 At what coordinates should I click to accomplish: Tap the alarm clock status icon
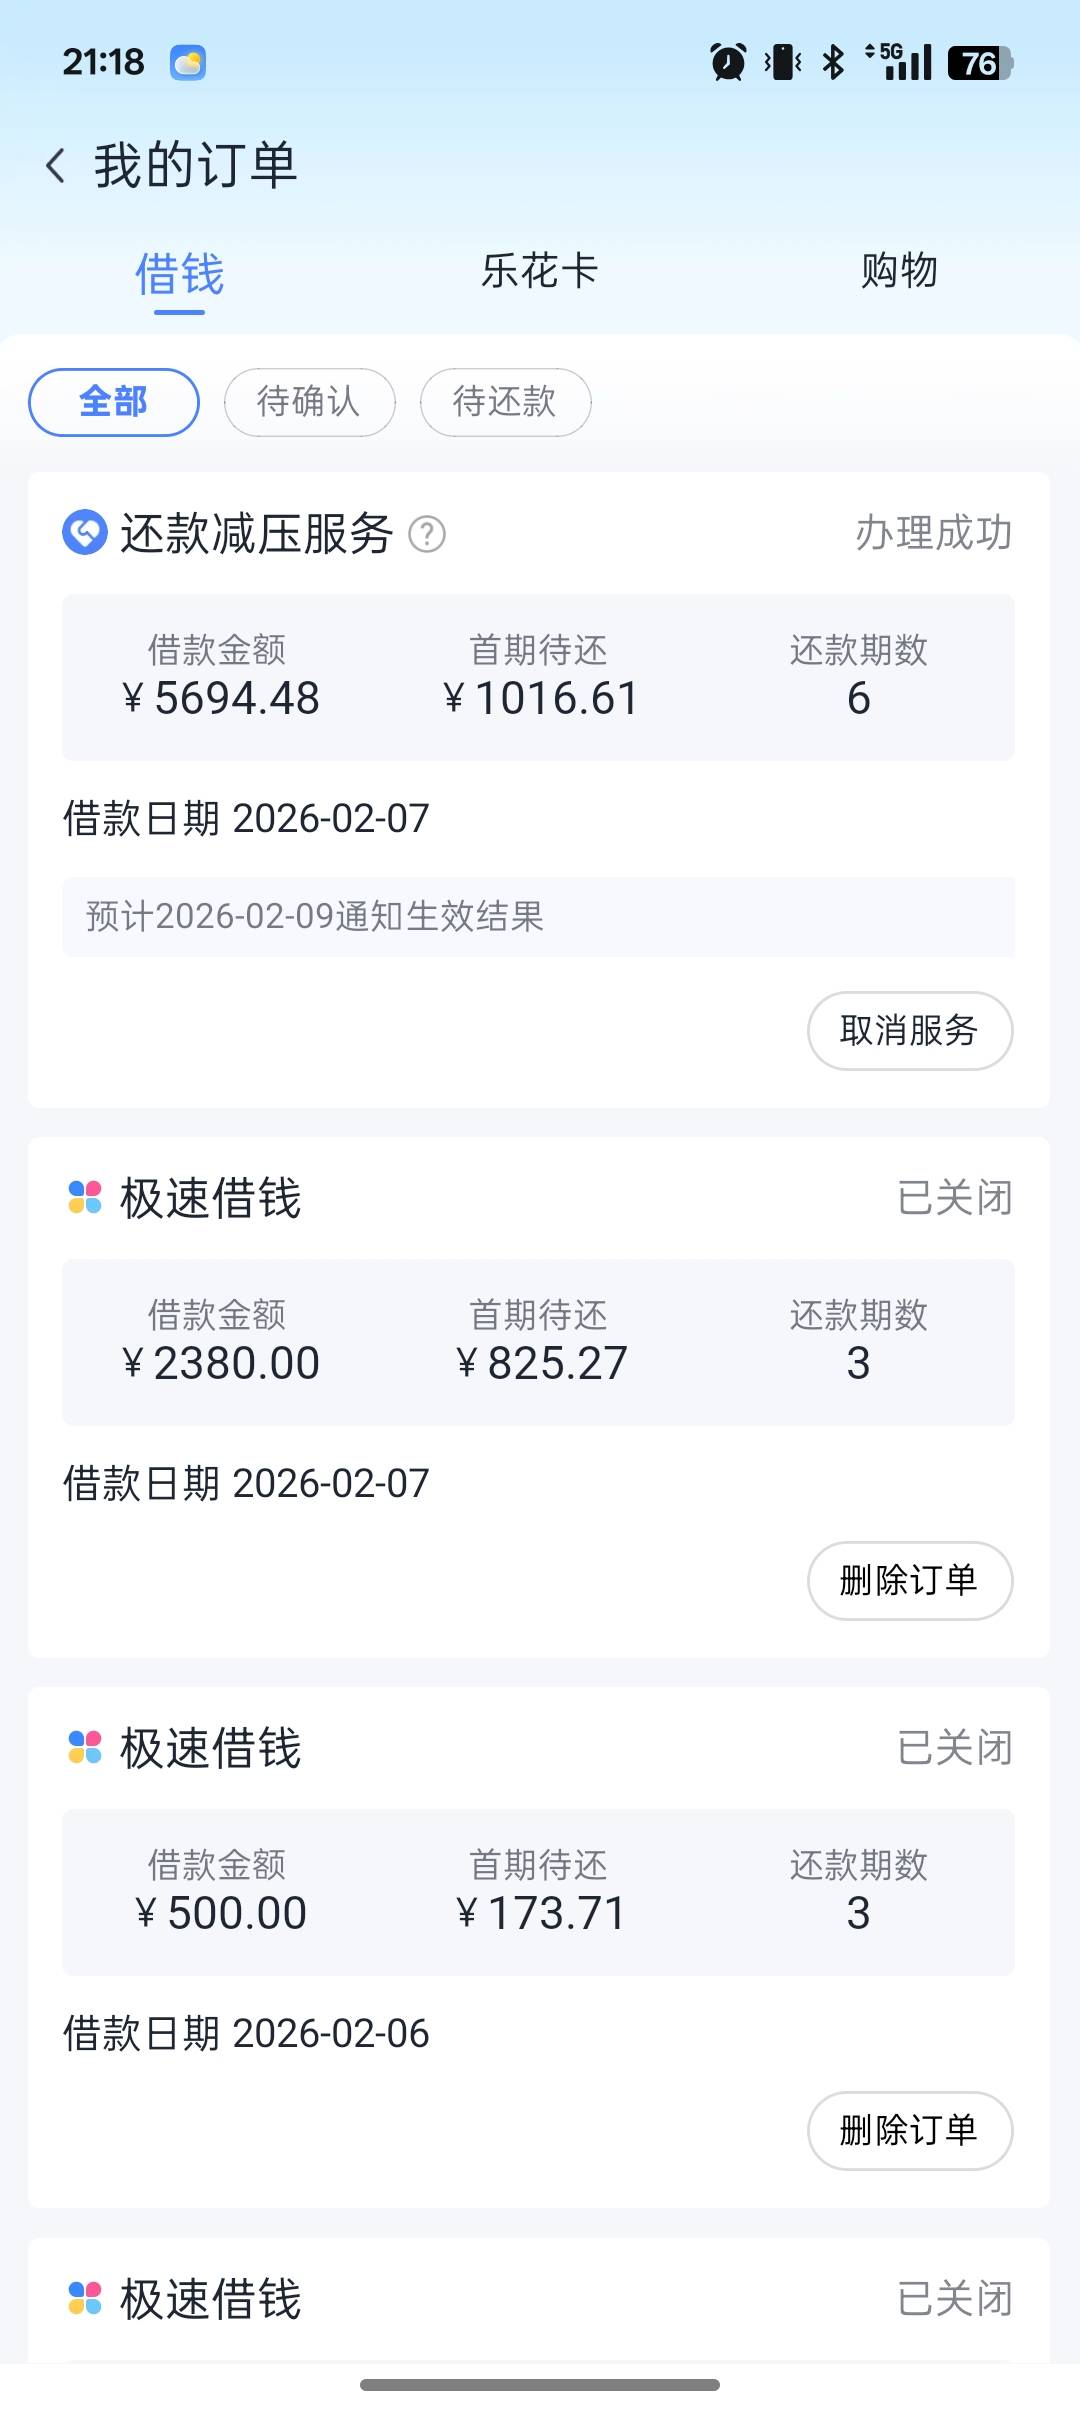pyautogui.click(x=728, y=63)
